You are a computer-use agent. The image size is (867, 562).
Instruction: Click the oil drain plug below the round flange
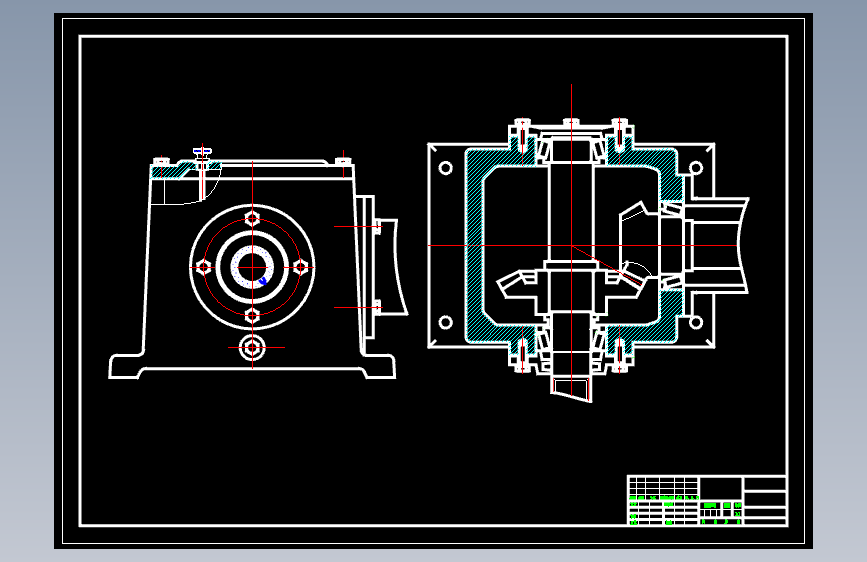point(252,348)
